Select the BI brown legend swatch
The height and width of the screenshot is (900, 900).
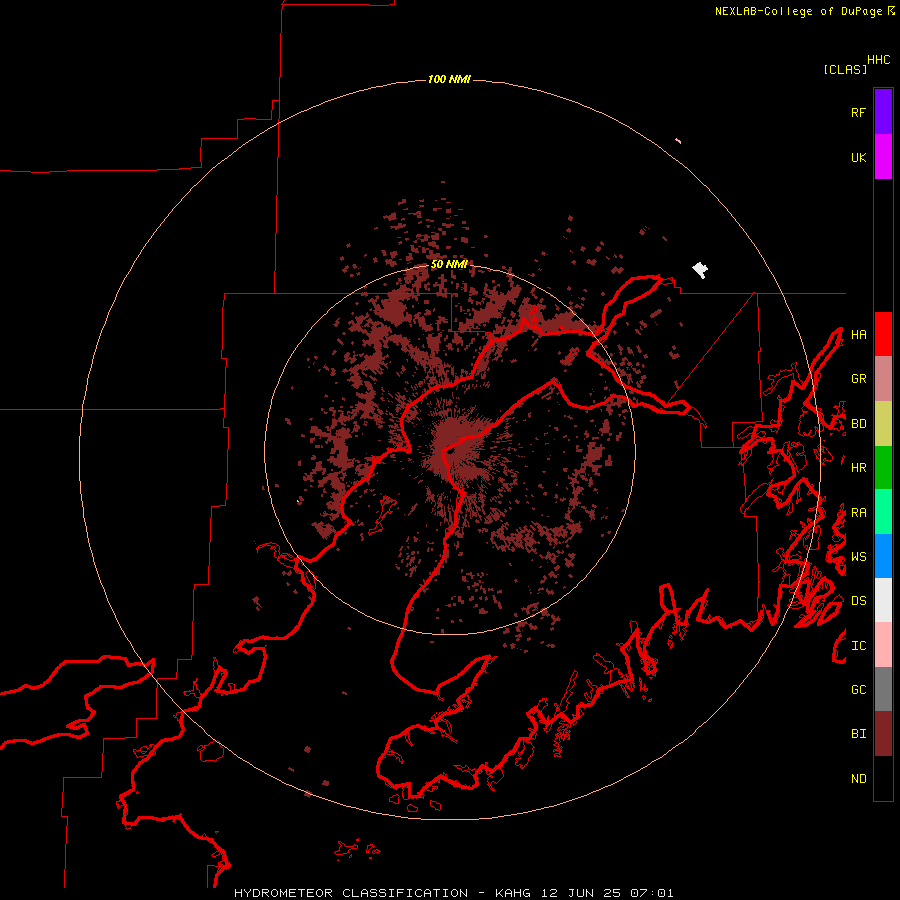point(883,734)
